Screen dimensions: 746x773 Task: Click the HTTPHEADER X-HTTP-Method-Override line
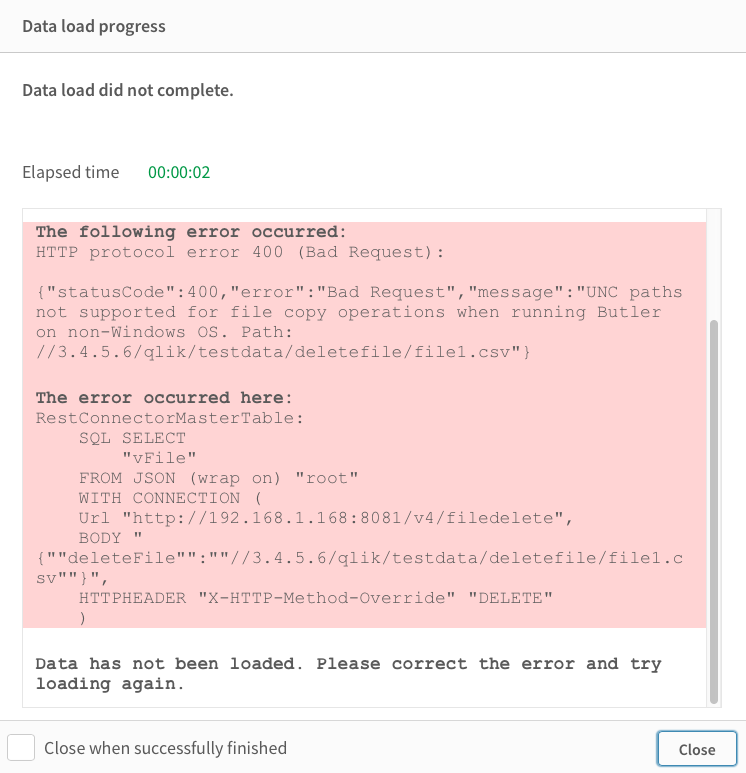point(316,598)
